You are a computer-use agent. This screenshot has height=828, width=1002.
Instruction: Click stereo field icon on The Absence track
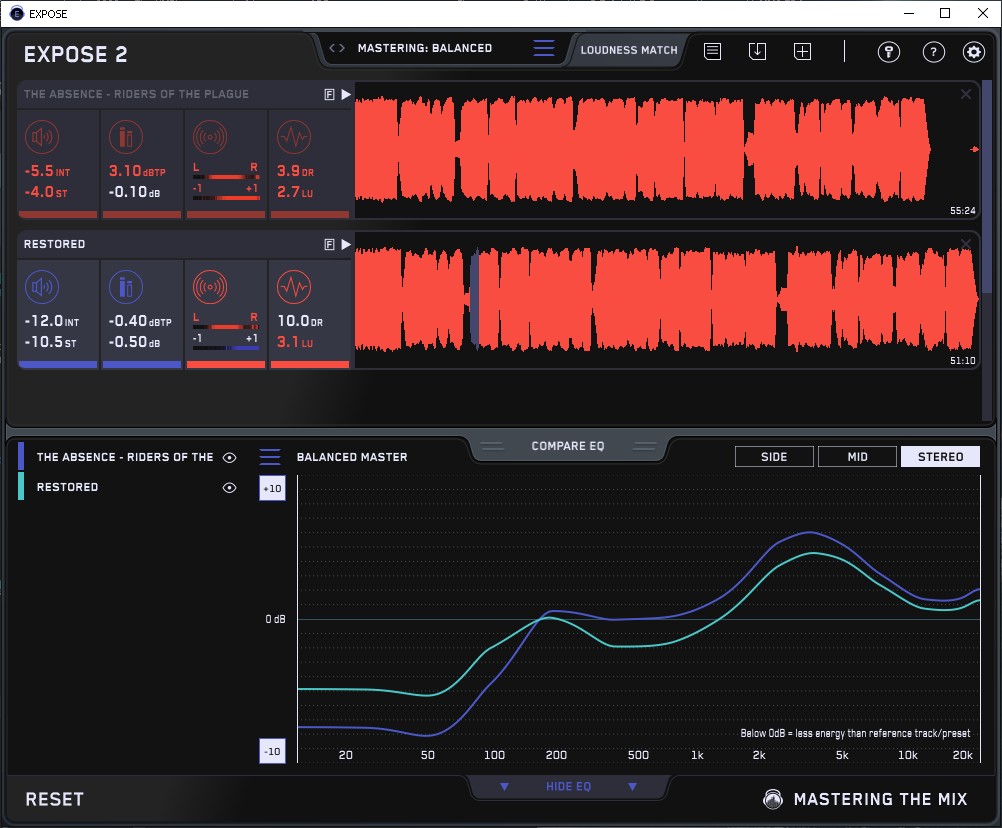pyautogui.click(x=210, y=137)
